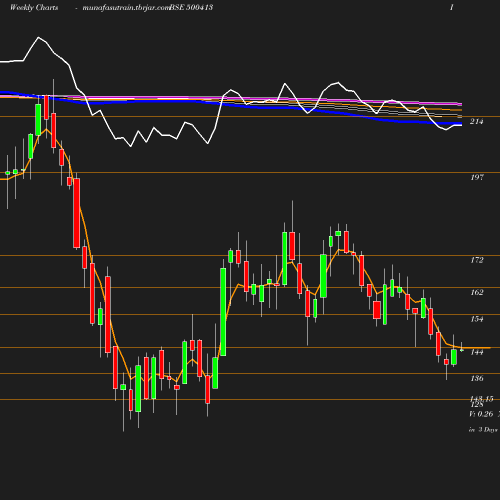Click the 'Weekly Charts' title text

34,8
